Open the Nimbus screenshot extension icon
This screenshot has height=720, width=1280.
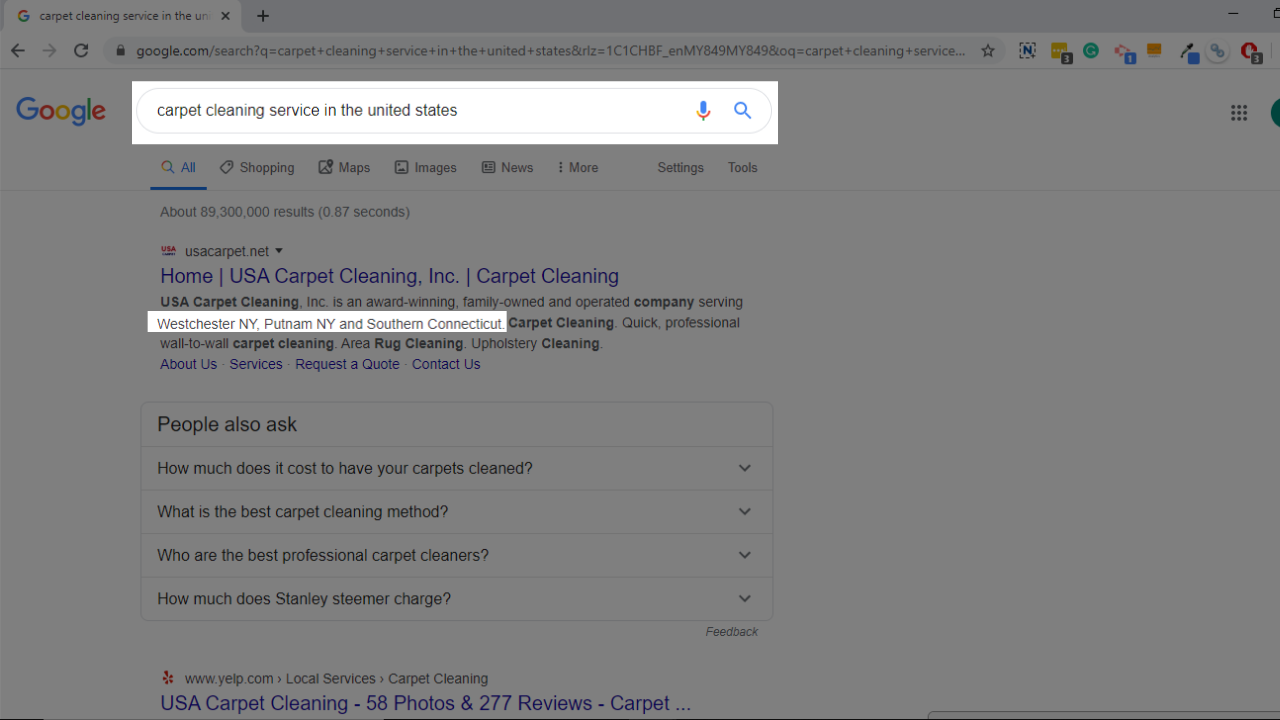click(1027, 51)
